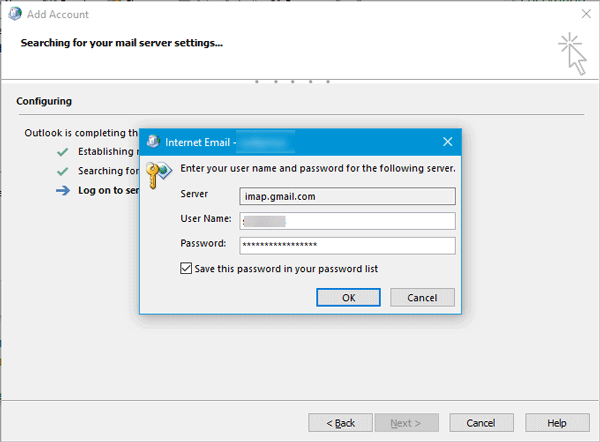Close the Add Account window

(585, 14)
